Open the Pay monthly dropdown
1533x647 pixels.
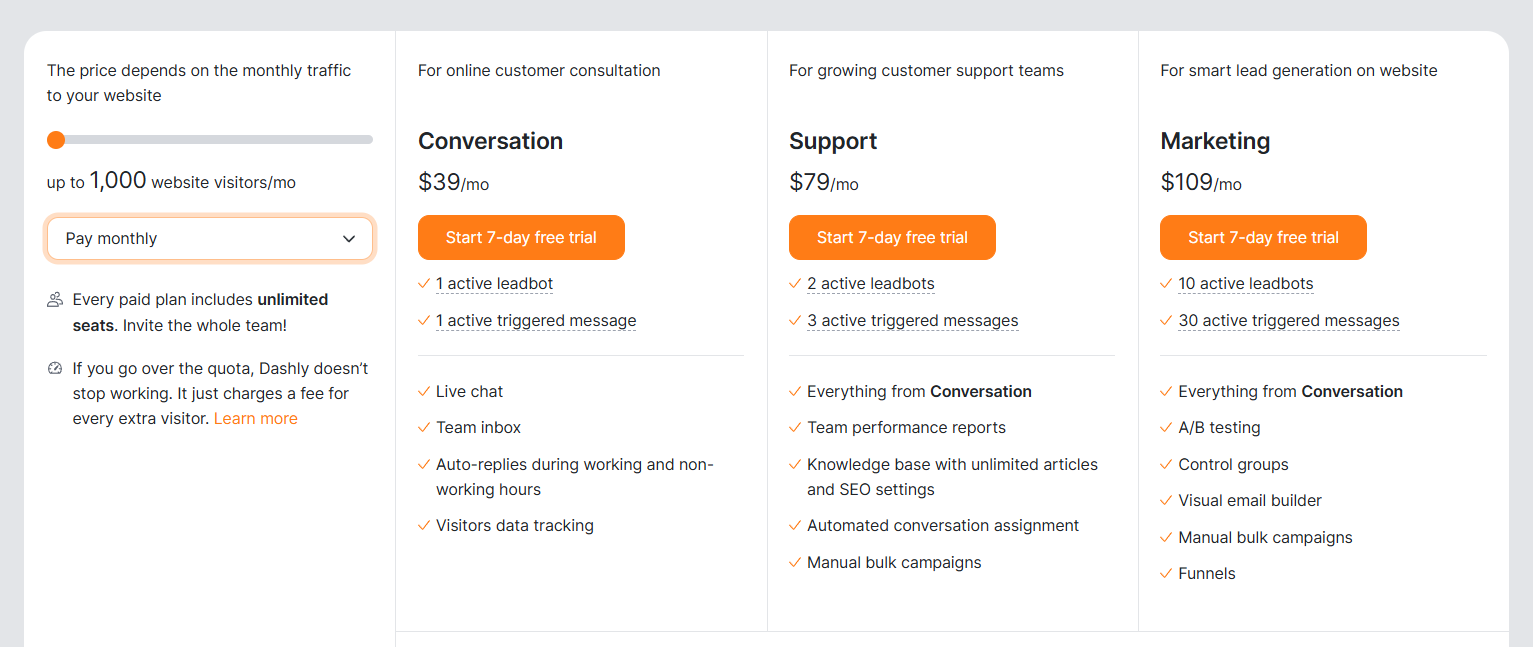coord(210,238)
